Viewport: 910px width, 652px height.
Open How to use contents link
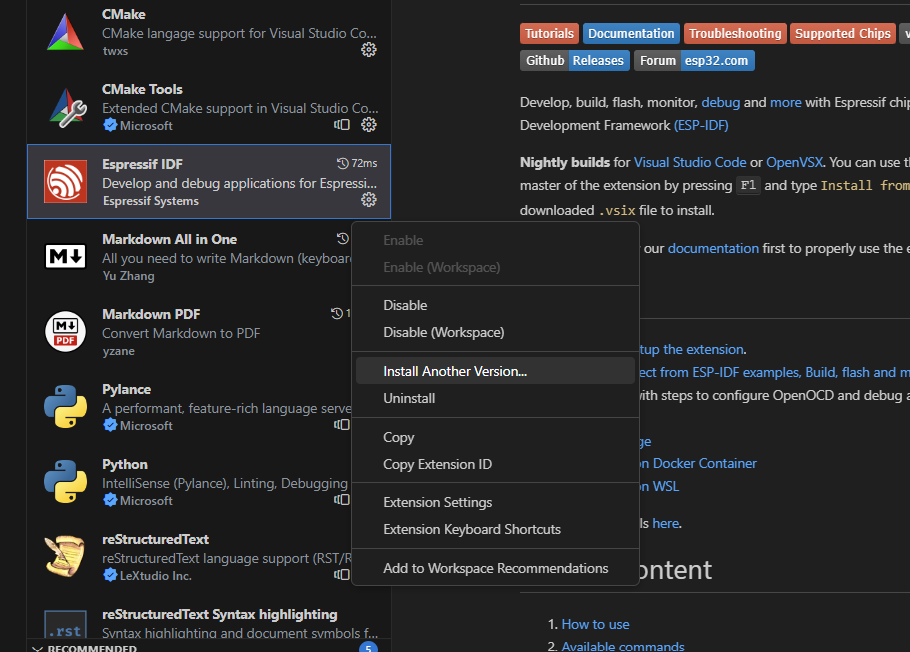595,624
